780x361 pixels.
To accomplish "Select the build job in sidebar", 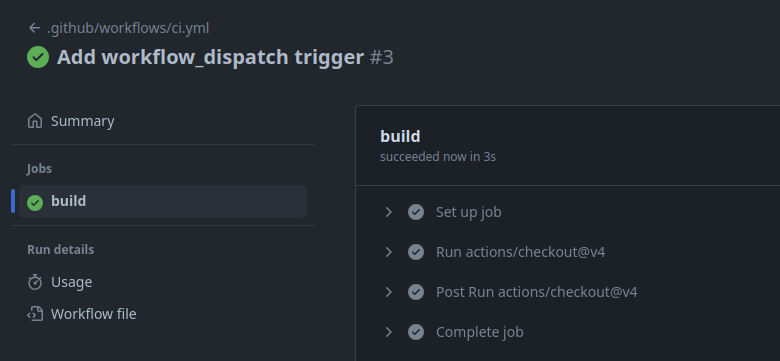I will (x=163, y=201).
